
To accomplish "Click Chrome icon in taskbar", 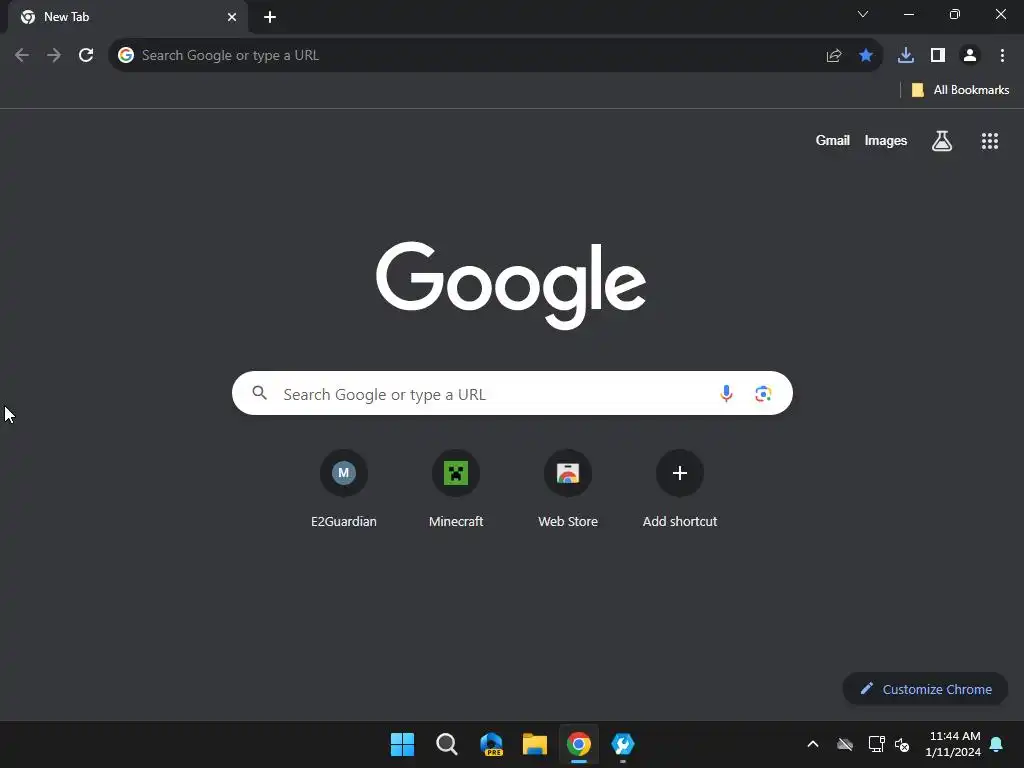I will click(579, 744).
